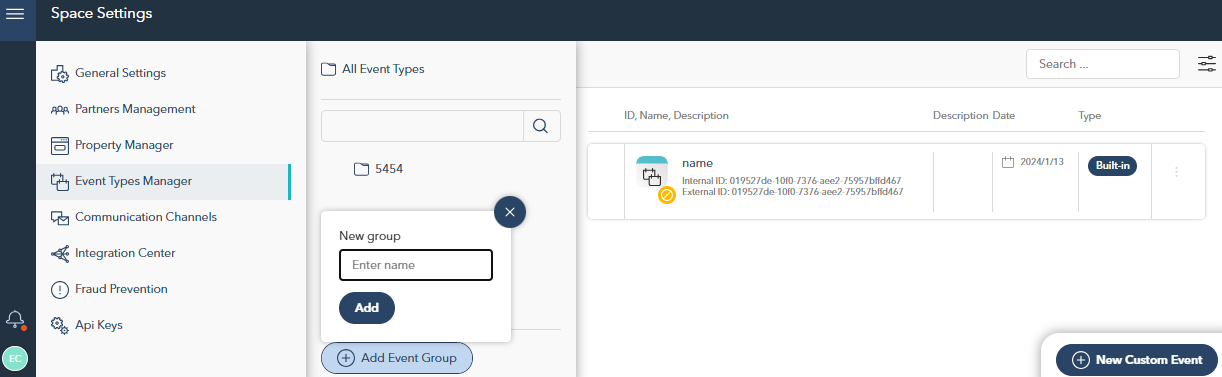
Task: Open the EC user avatar
Action: pos(15,358)
